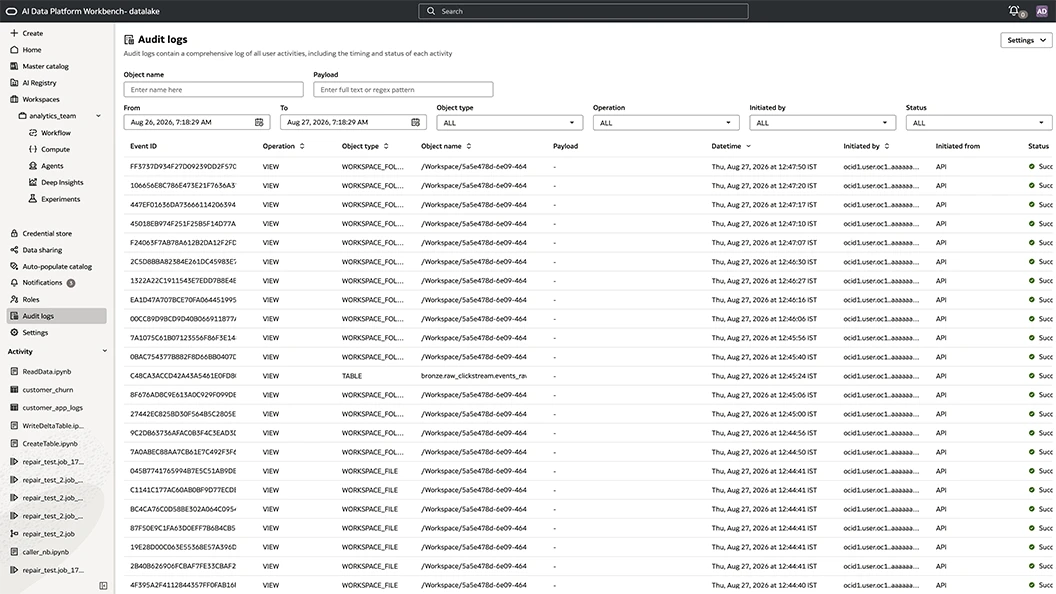The image size is (1056, 594).
Task: Click the Notifications bell in sidebar
Action: tap(14, 283)
